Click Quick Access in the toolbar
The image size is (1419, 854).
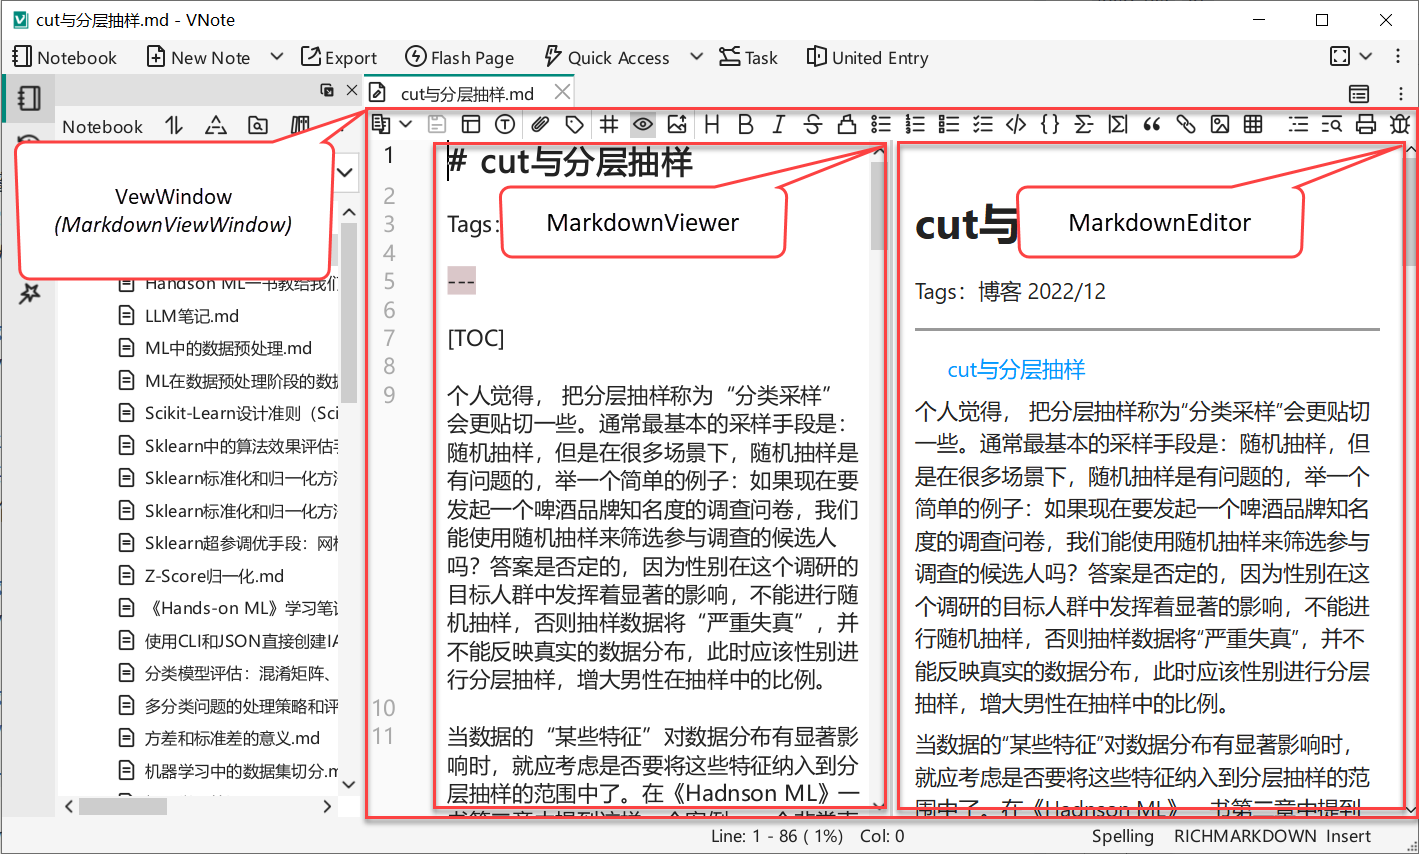606,57
